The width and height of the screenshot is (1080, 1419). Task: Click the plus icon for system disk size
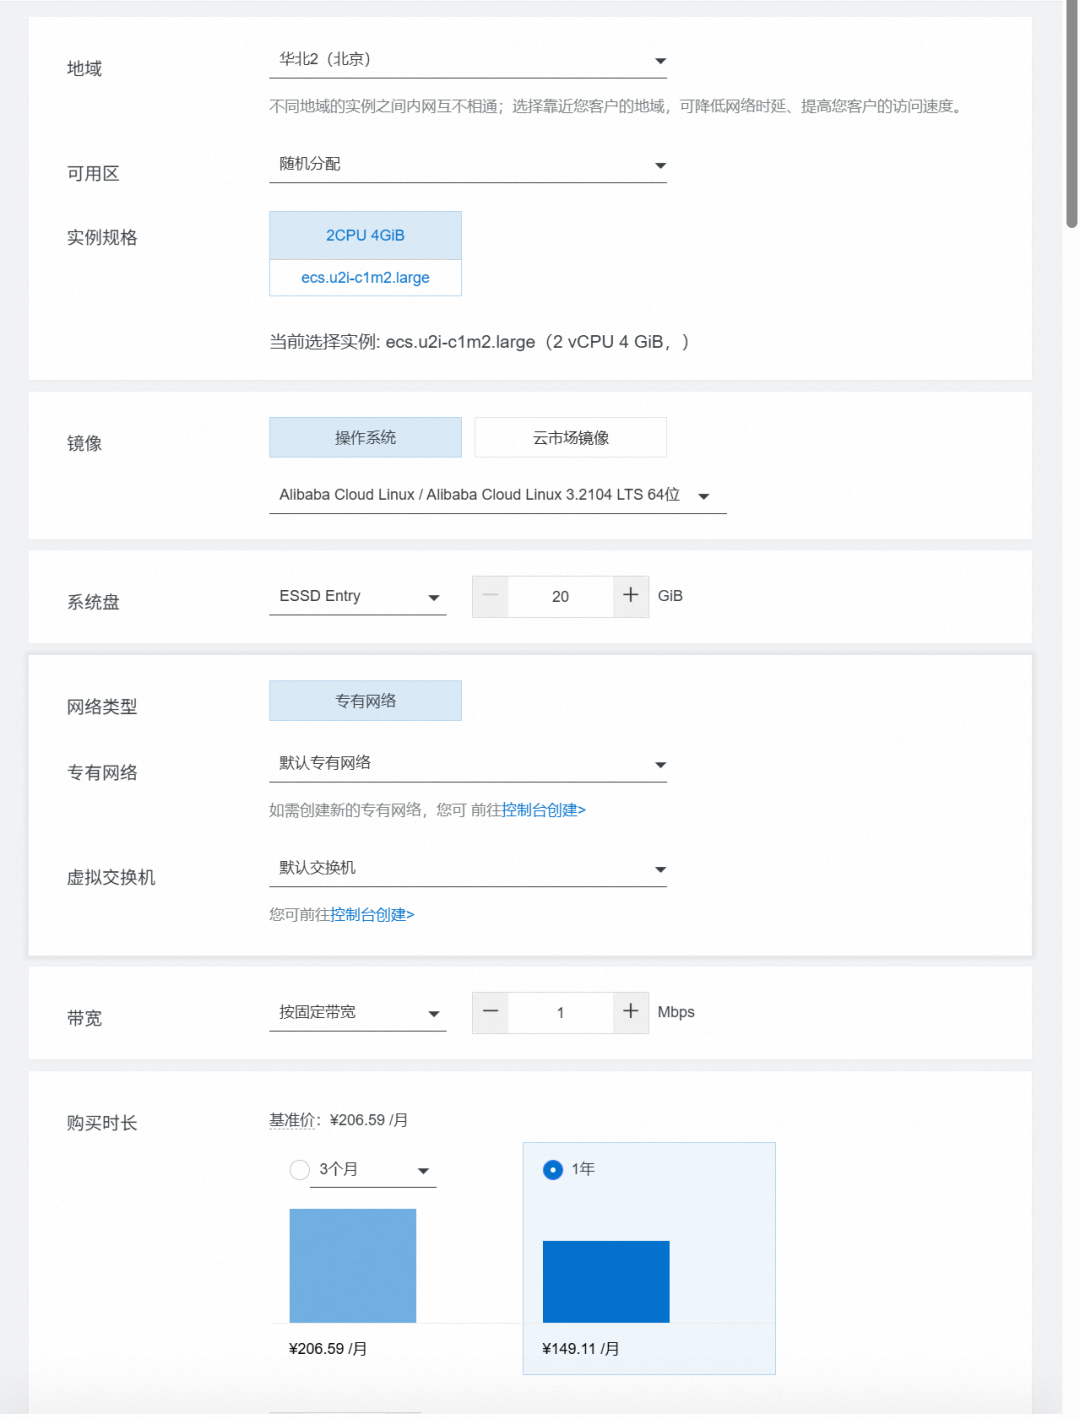tap(630, 596)
